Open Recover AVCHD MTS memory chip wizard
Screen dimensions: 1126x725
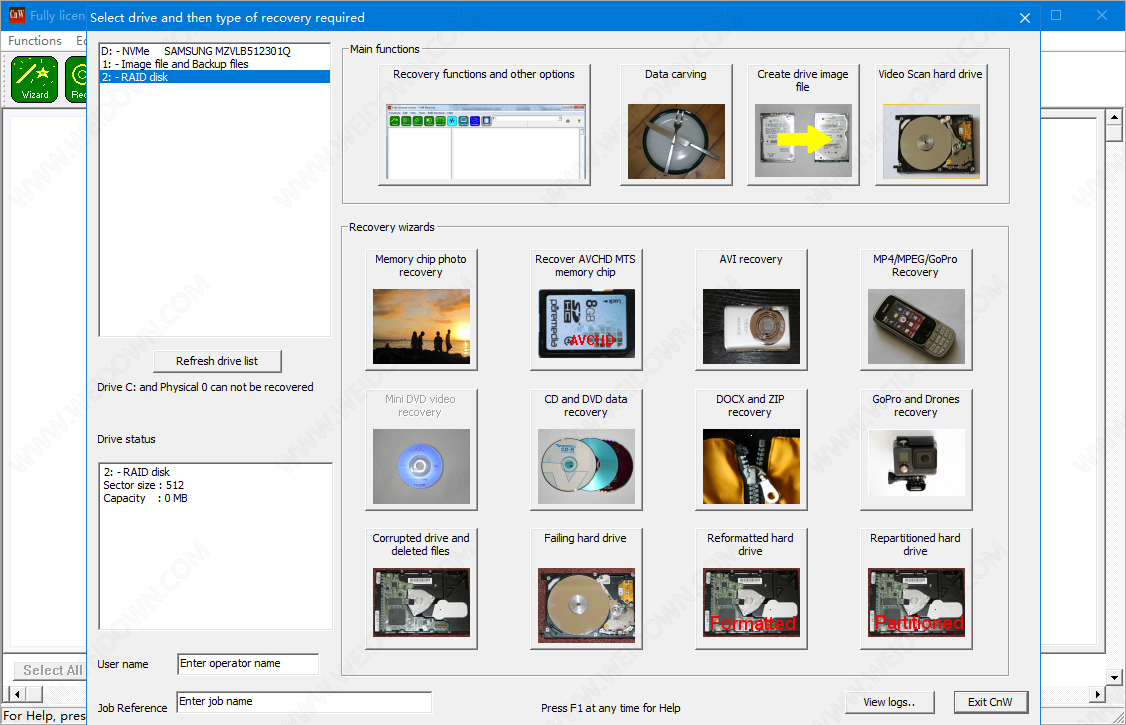(586, 309)
